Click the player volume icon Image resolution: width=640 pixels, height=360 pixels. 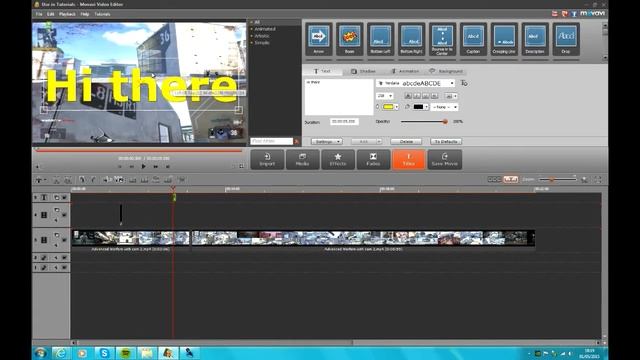(37, 167)
